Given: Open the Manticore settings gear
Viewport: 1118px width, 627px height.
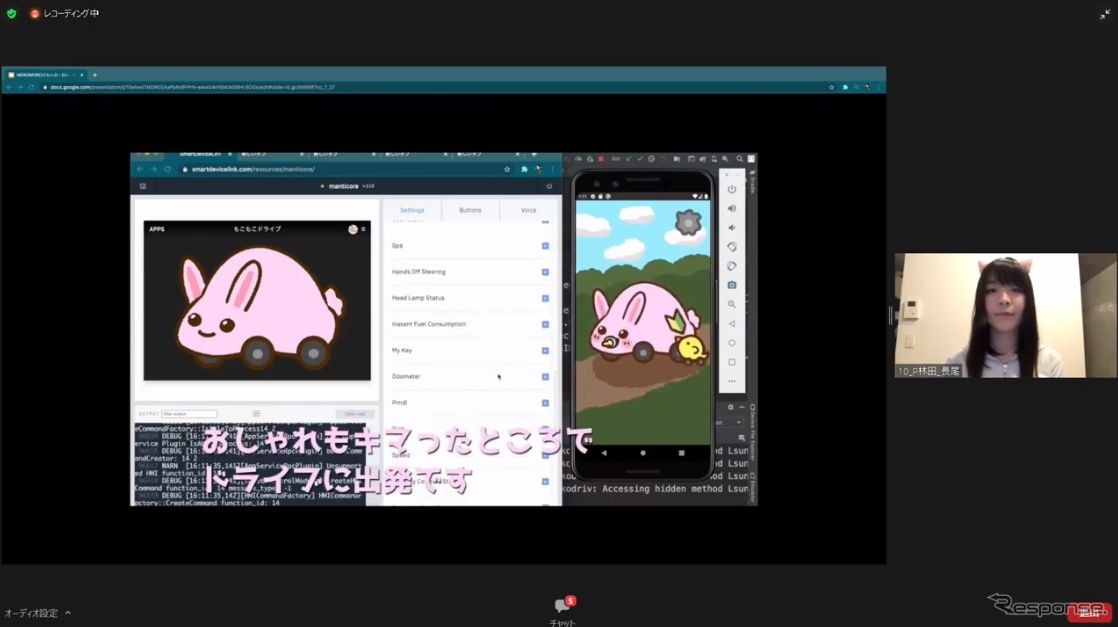Looking at the screenshot, I should pos(549,185).
